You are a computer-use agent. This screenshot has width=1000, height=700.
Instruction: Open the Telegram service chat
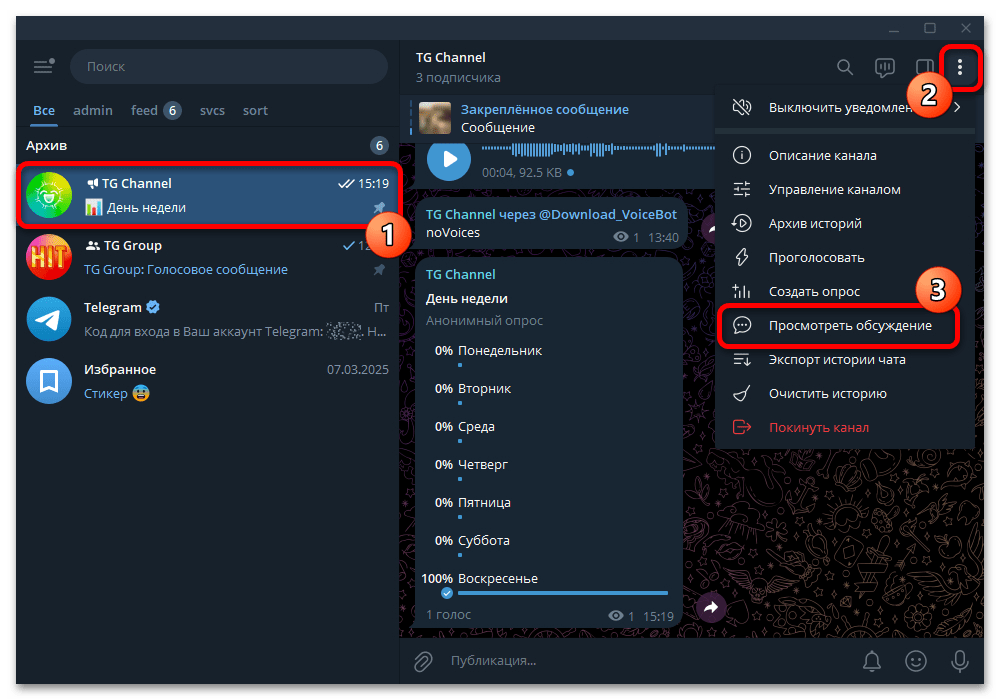pos(207,319)
